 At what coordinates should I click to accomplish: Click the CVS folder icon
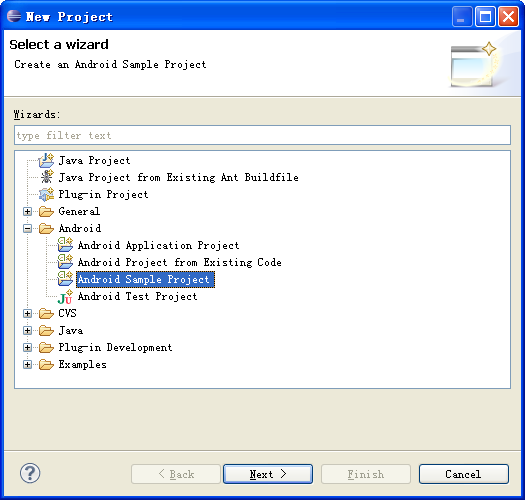coord(46,313)
